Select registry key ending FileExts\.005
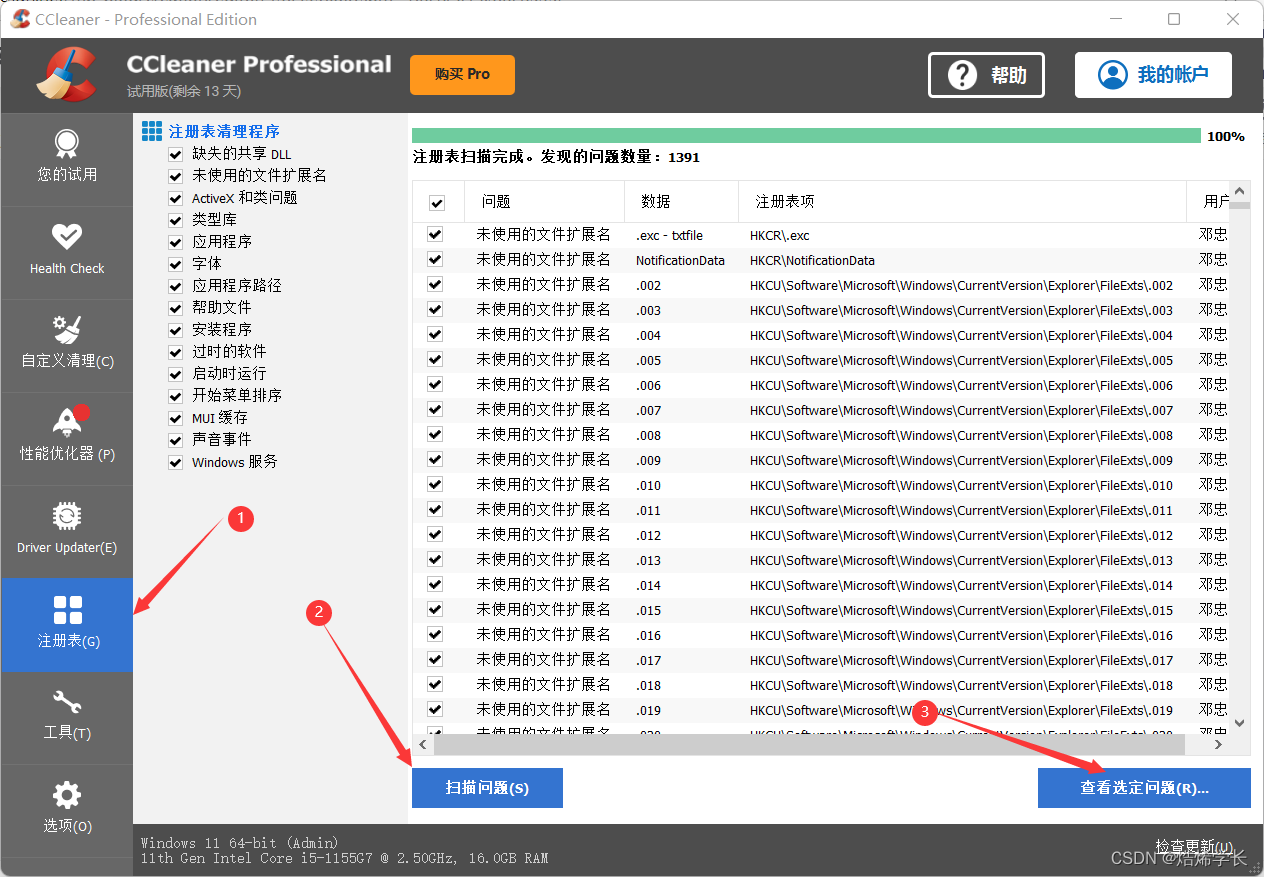This screenshot has height=877, width=1264. [x=961, y=360]
